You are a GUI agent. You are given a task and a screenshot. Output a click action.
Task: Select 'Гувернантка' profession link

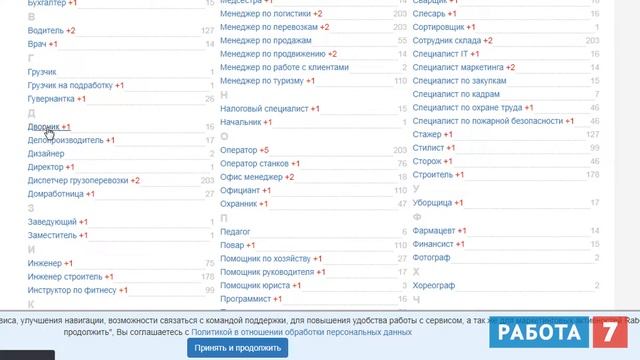(51, 99)
